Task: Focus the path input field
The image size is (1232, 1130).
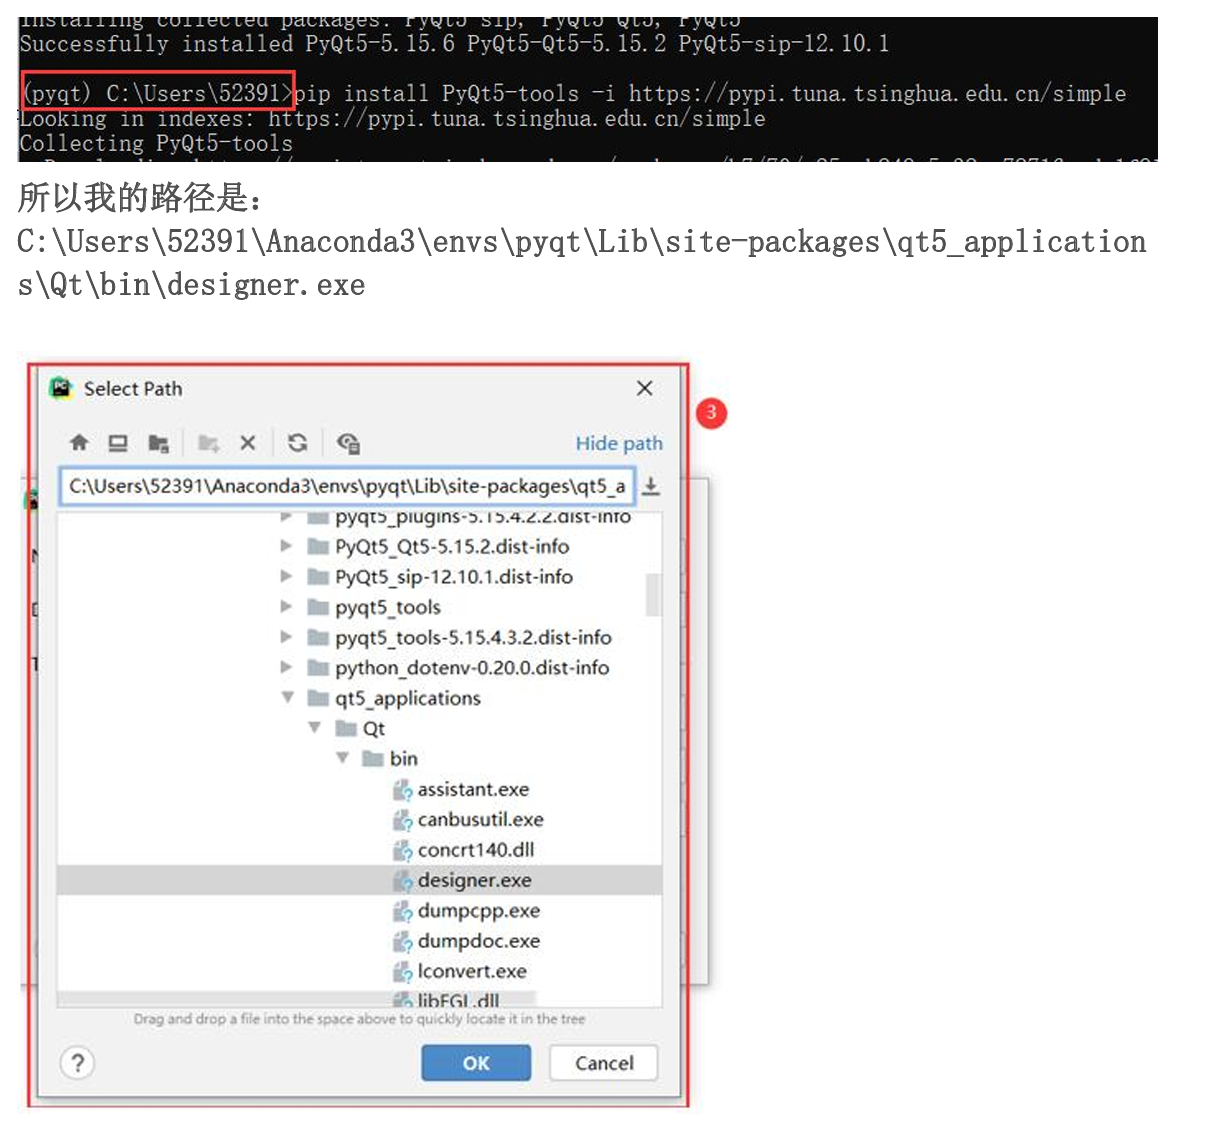Action: pos(347,486)
